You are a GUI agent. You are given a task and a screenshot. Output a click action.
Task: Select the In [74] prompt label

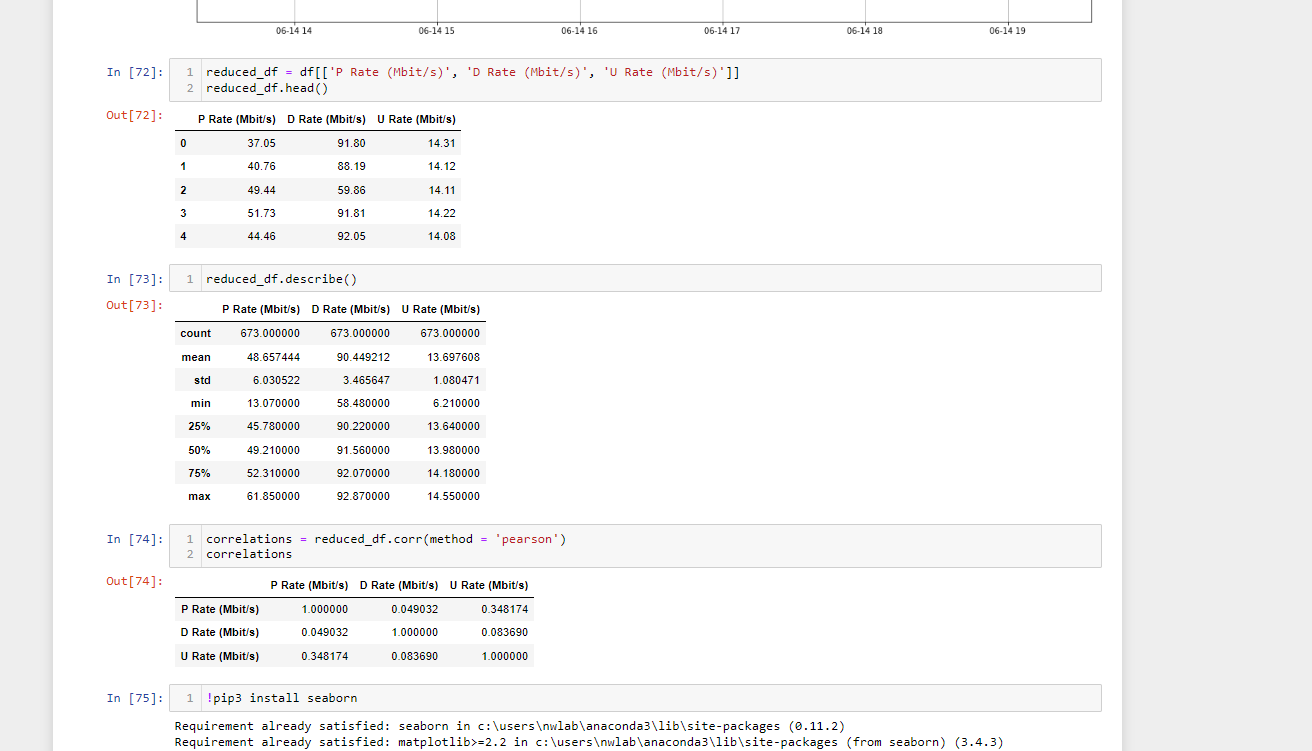(x=135, y=539)
